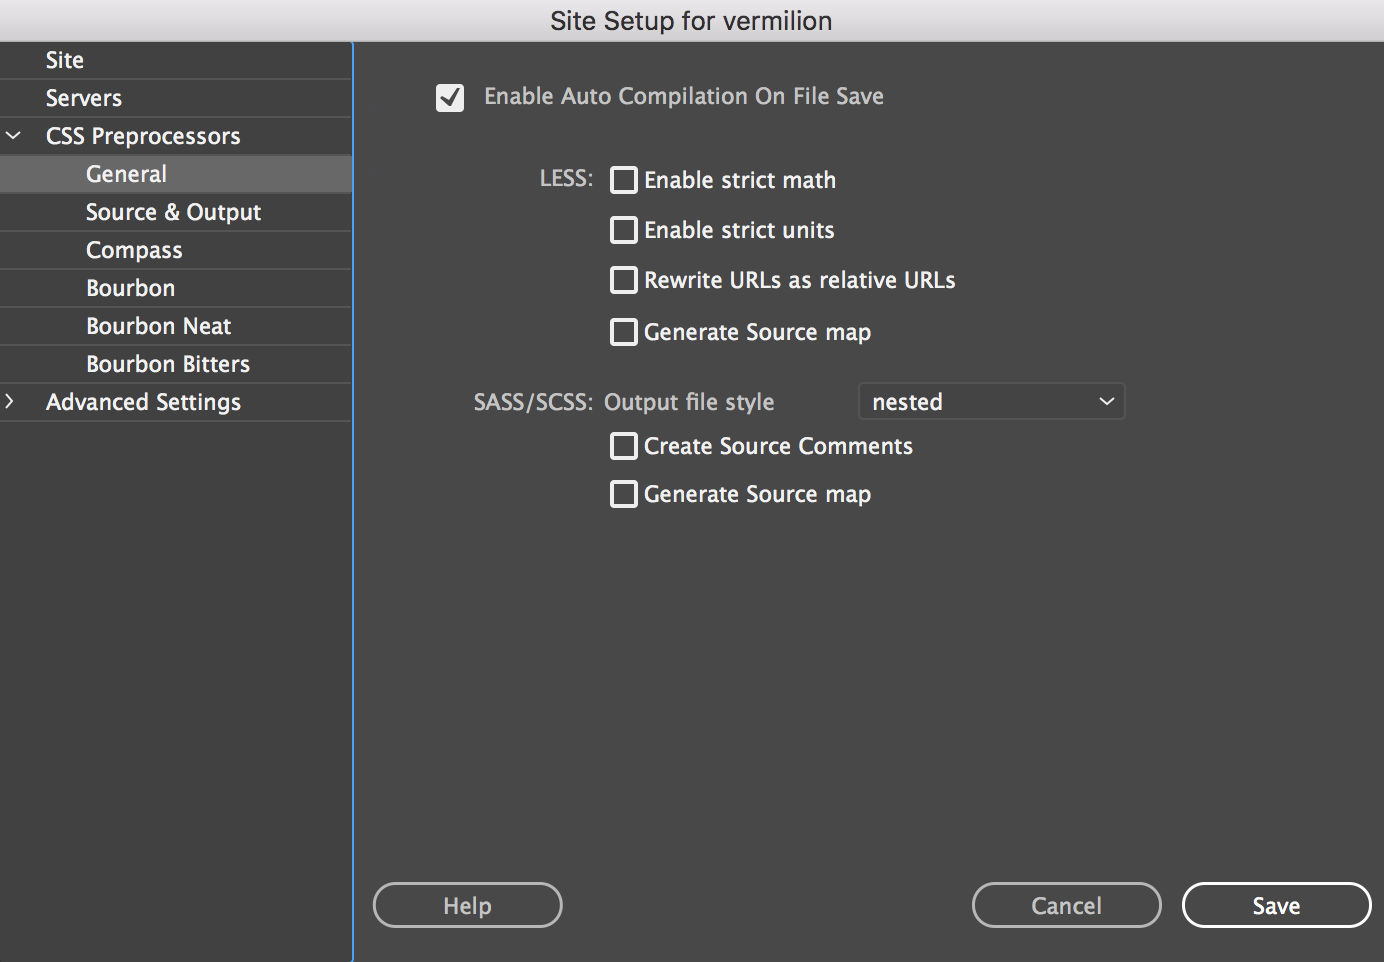Check Rewrite URLs as relative URLs
The height and width of the screenshot is (962, 1384).
pyautogui.click(x=623, y=280)
